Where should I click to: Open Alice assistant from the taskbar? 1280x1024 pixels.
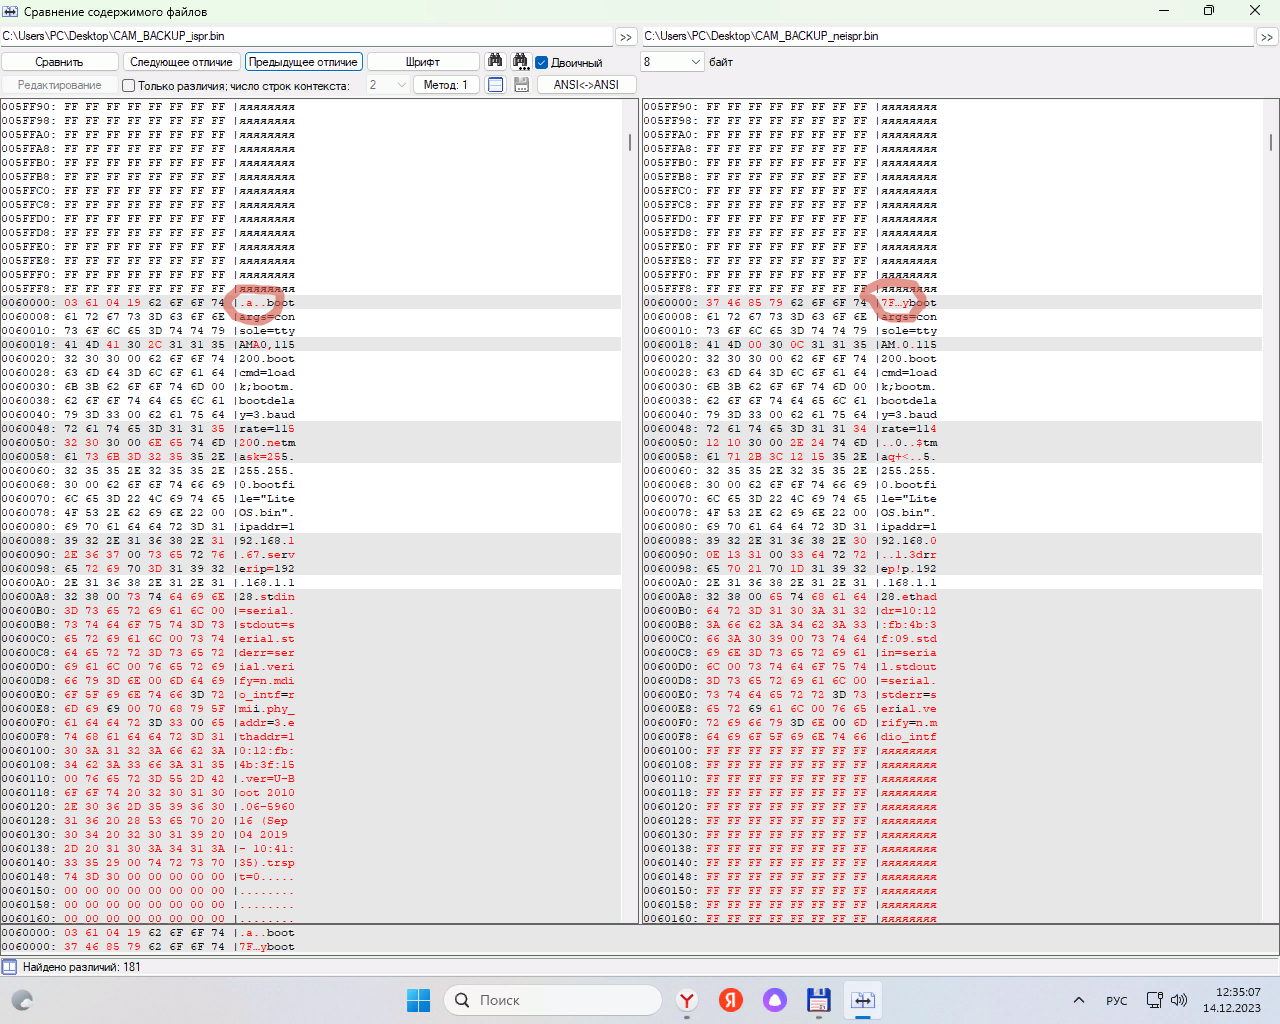775,1000
